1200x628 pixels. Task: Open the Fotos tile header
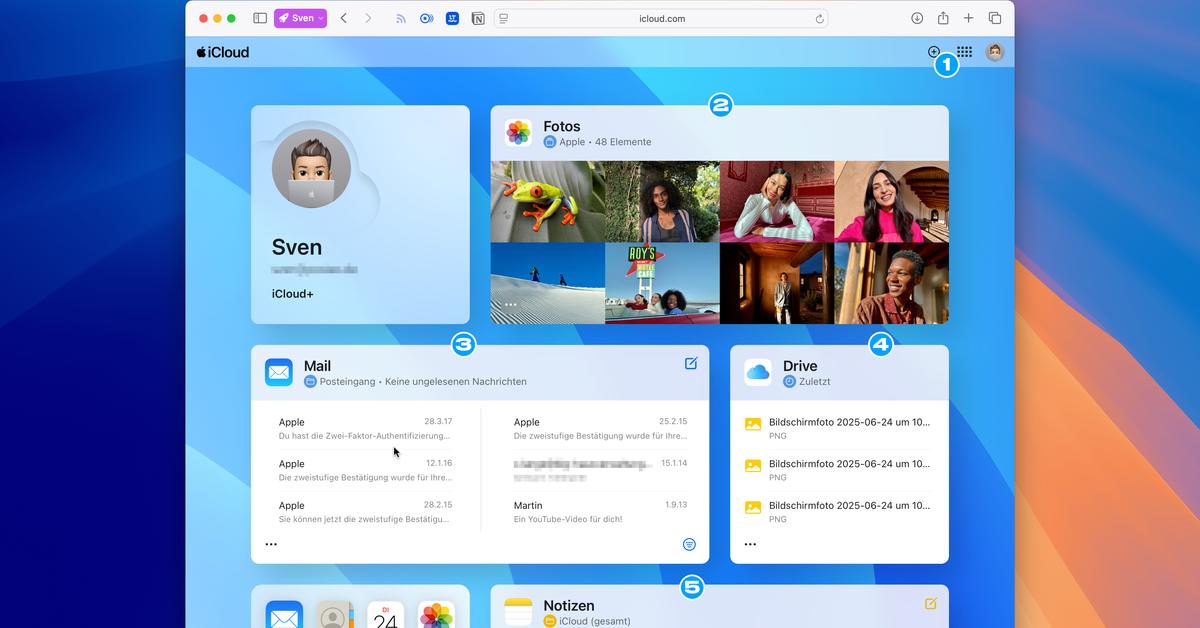tap(719, 133)
